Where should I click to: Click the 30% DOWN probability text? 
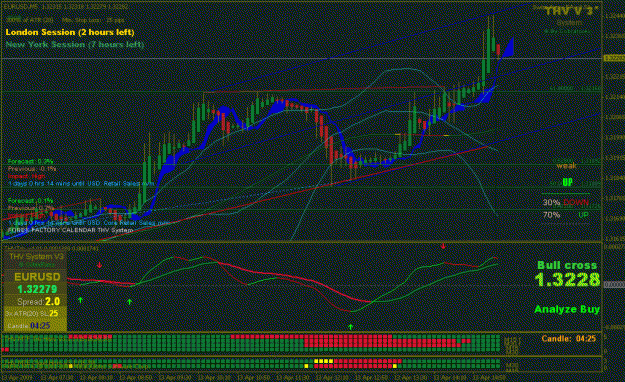[x=566, y=203]
